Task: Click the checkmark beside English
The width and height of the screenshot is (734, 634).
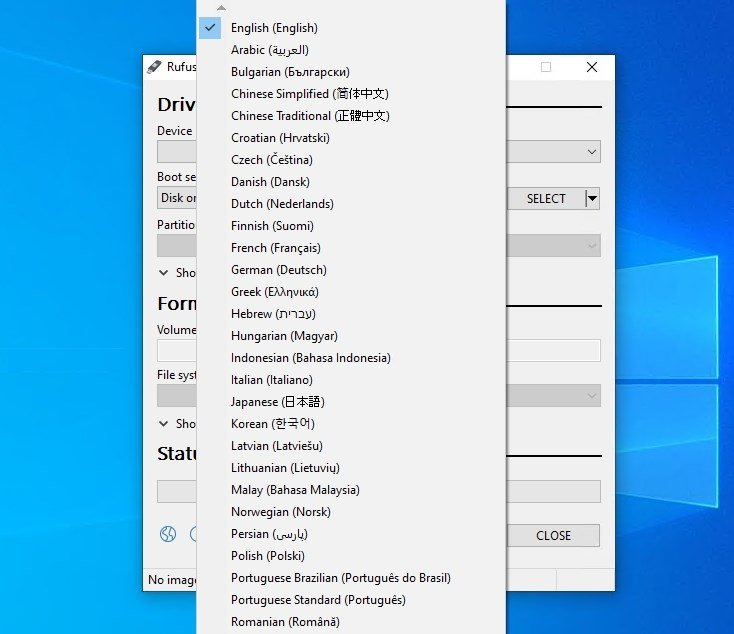Action: click(210, 28)
